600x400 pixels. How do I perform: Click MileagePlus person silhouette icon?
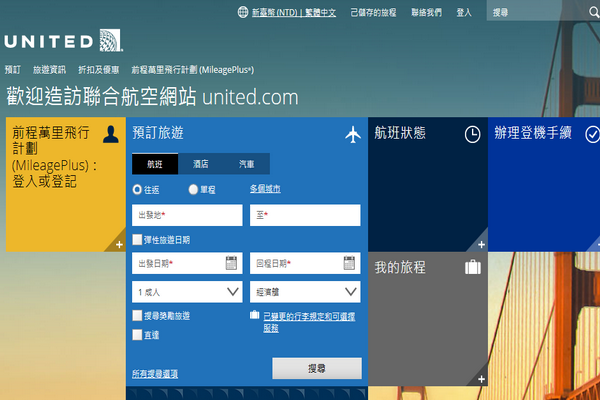click(x=111, y=134)
